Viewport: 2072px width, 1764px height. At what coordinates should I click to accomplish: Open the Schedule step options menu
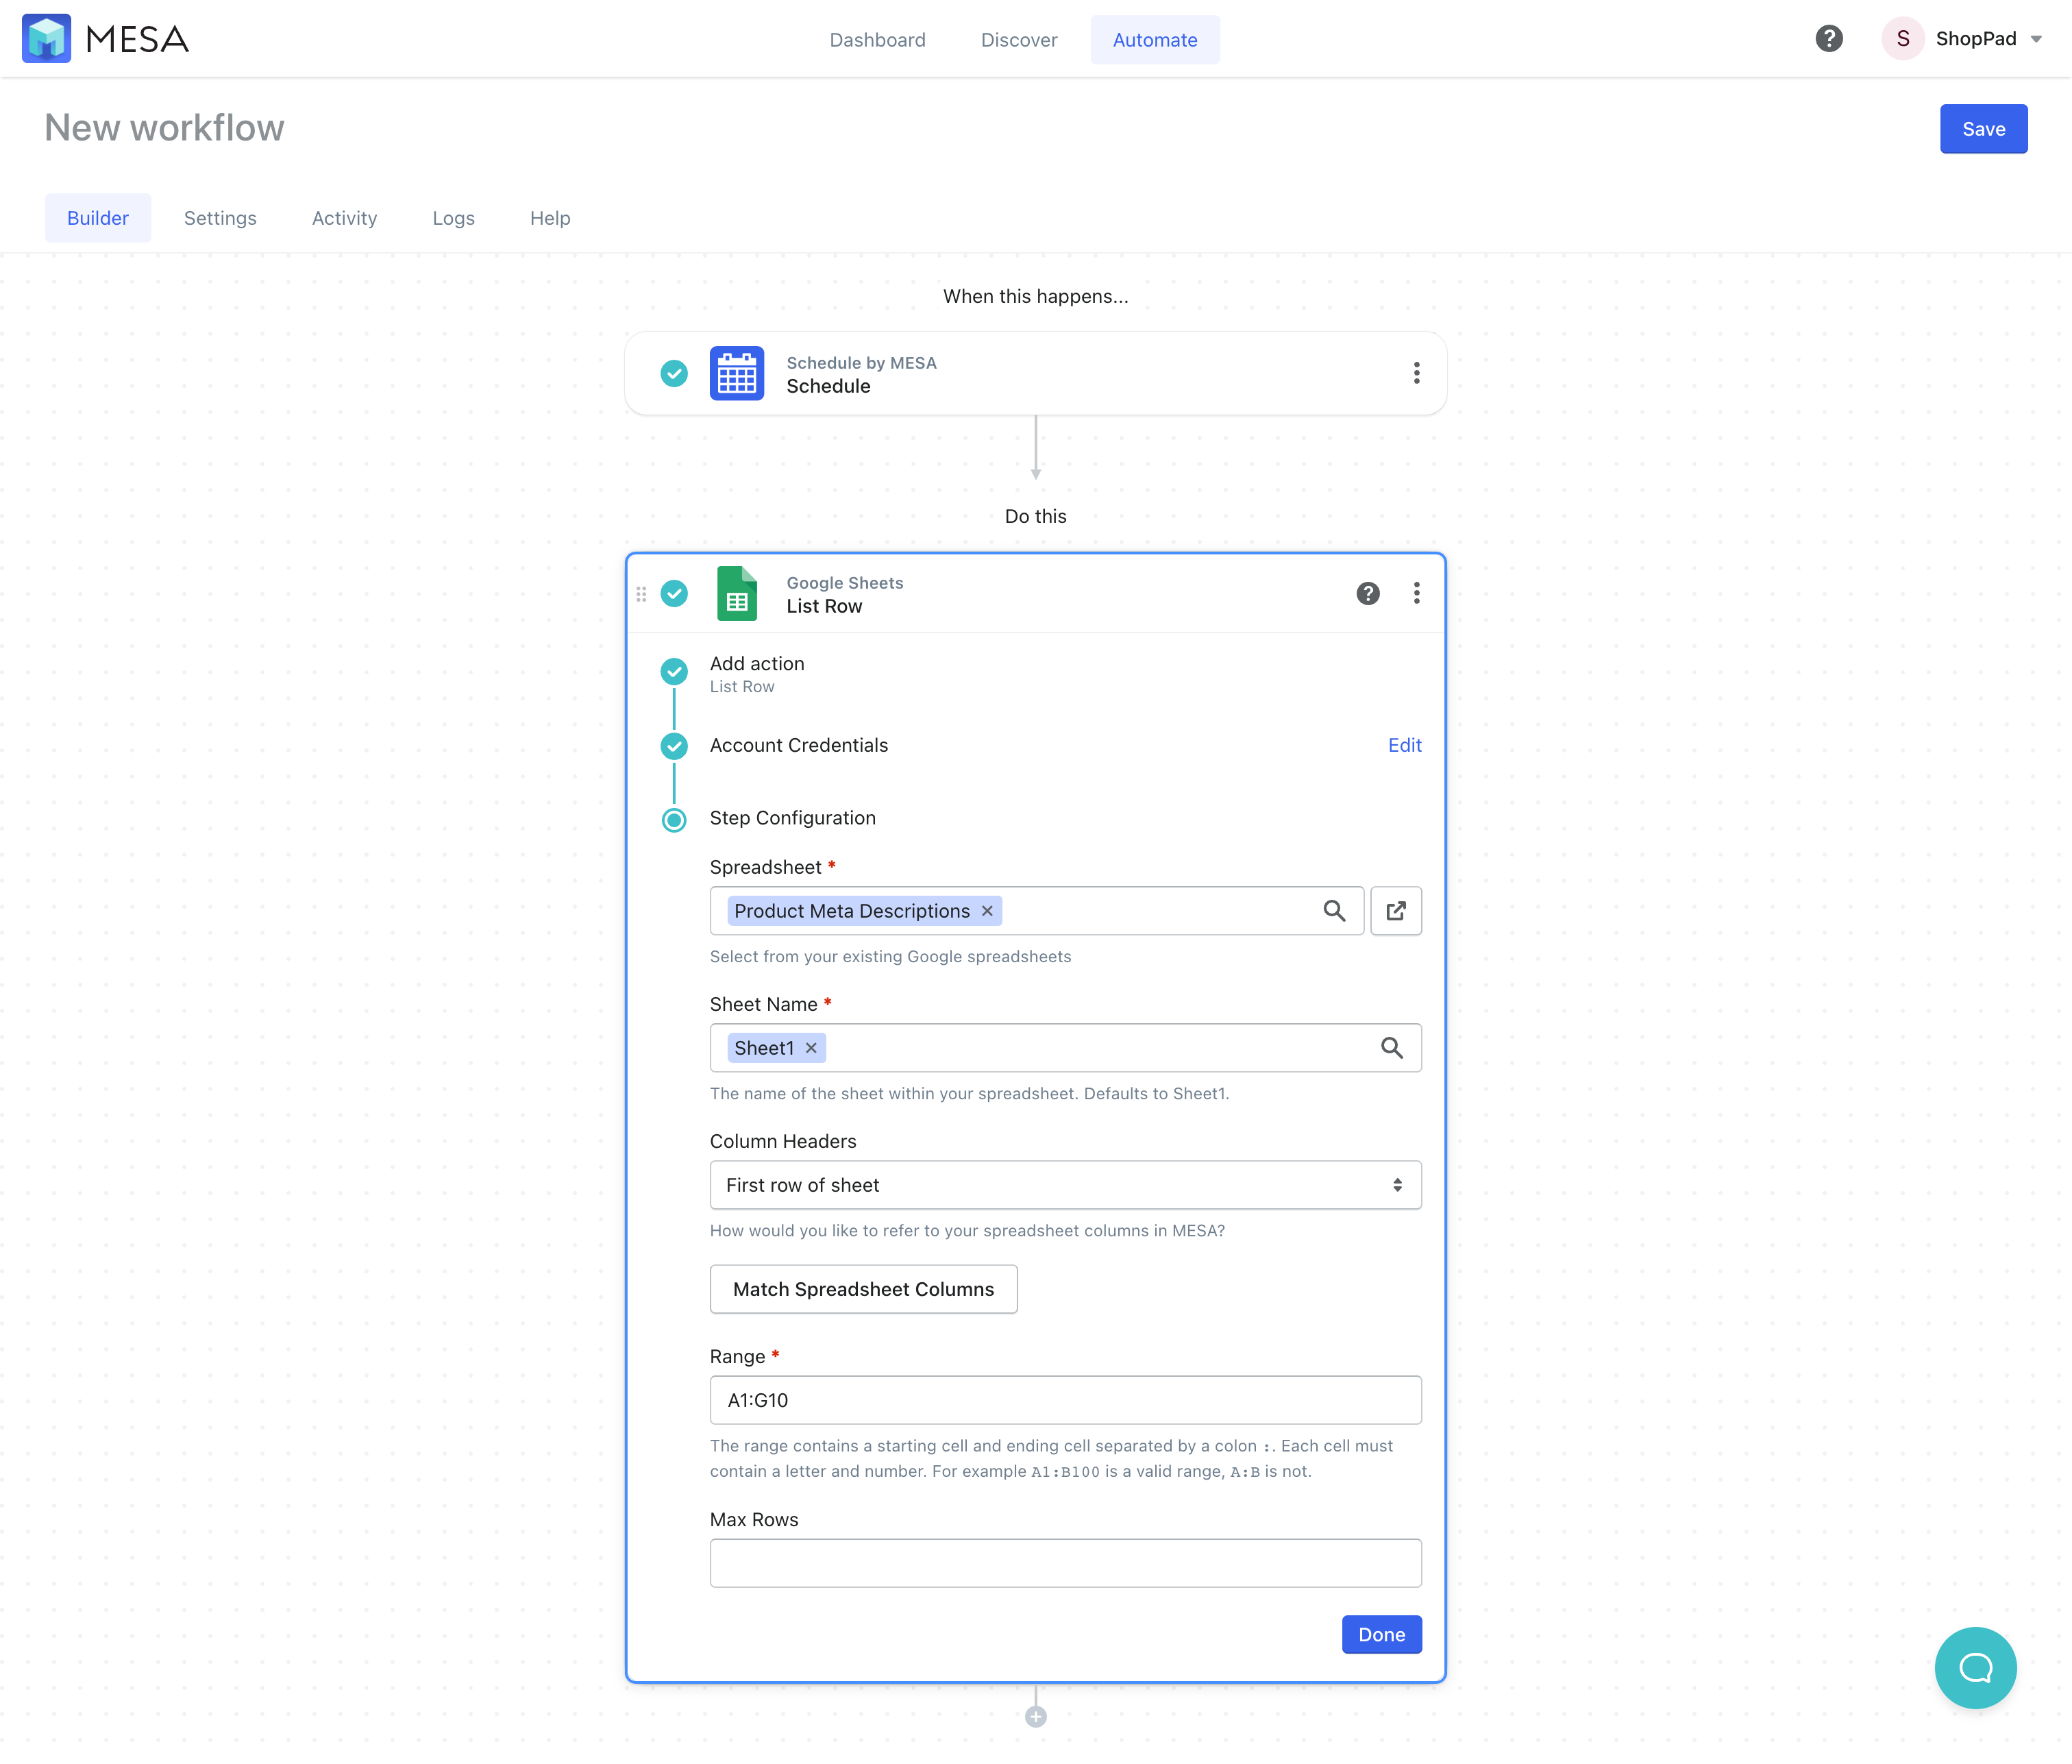[x=1416, y=373]
